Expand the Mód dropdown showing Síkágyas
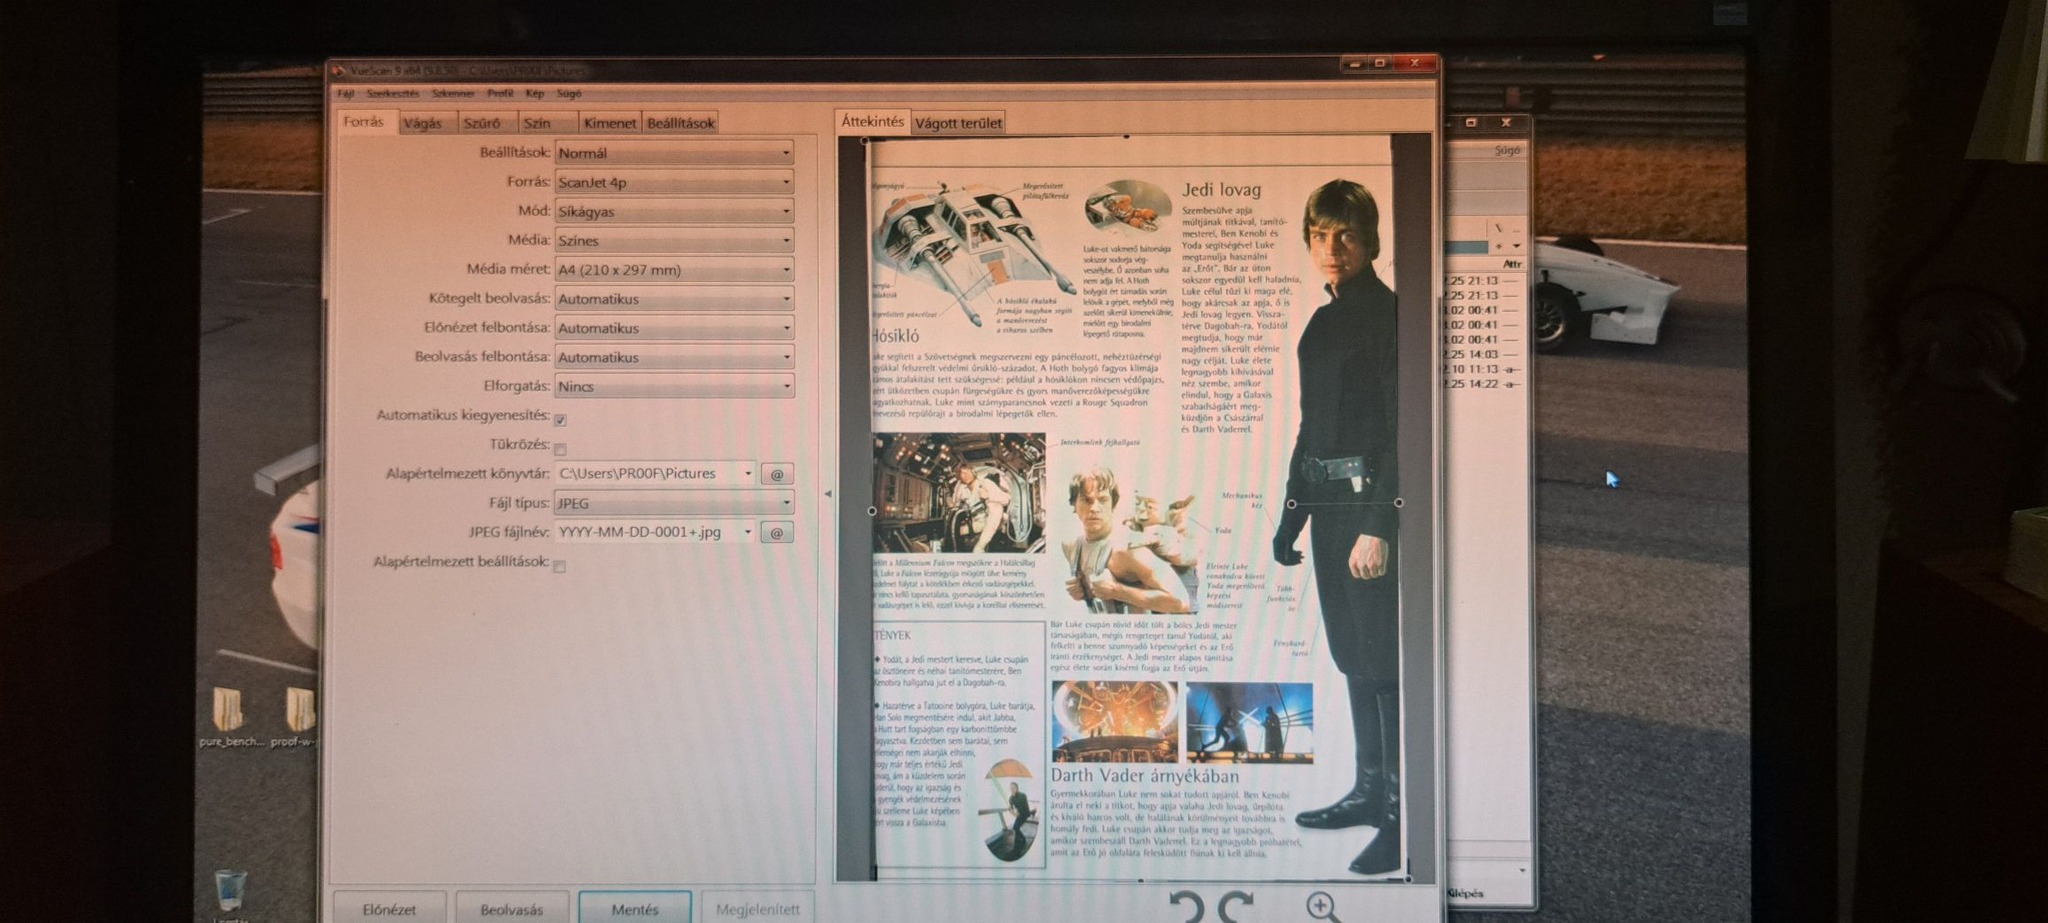 [x=674, y=211]
